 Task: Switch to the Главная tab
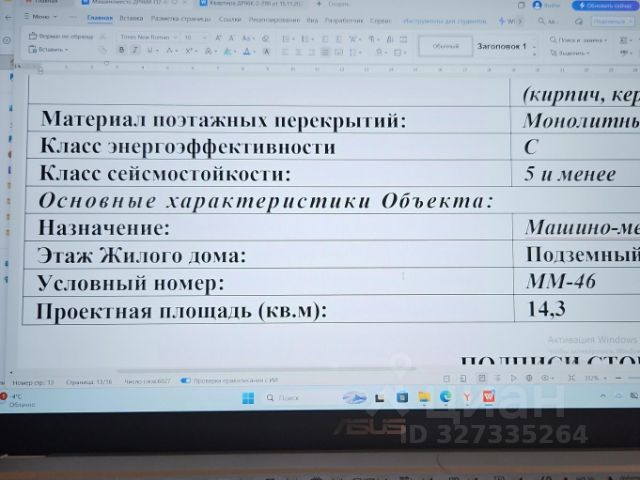tap(100, 18)
